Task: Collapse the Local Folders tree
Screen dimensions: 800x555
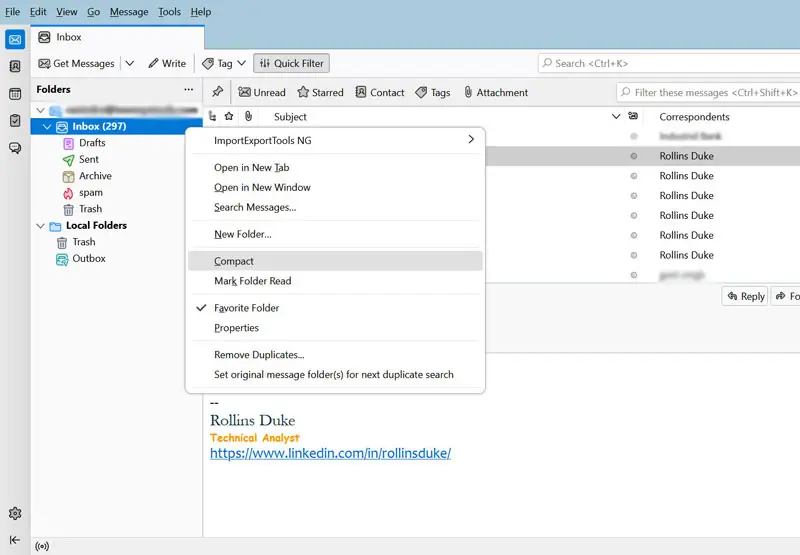Action: click(x=40, y=226)
